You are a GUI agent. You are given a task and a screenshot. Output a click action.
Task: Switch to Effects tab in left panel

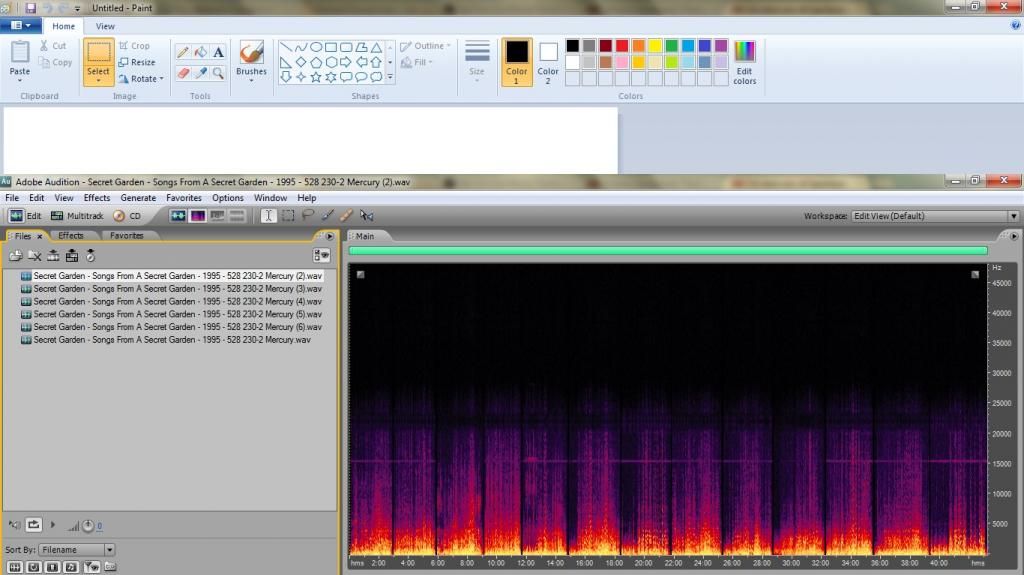point(71,235)
